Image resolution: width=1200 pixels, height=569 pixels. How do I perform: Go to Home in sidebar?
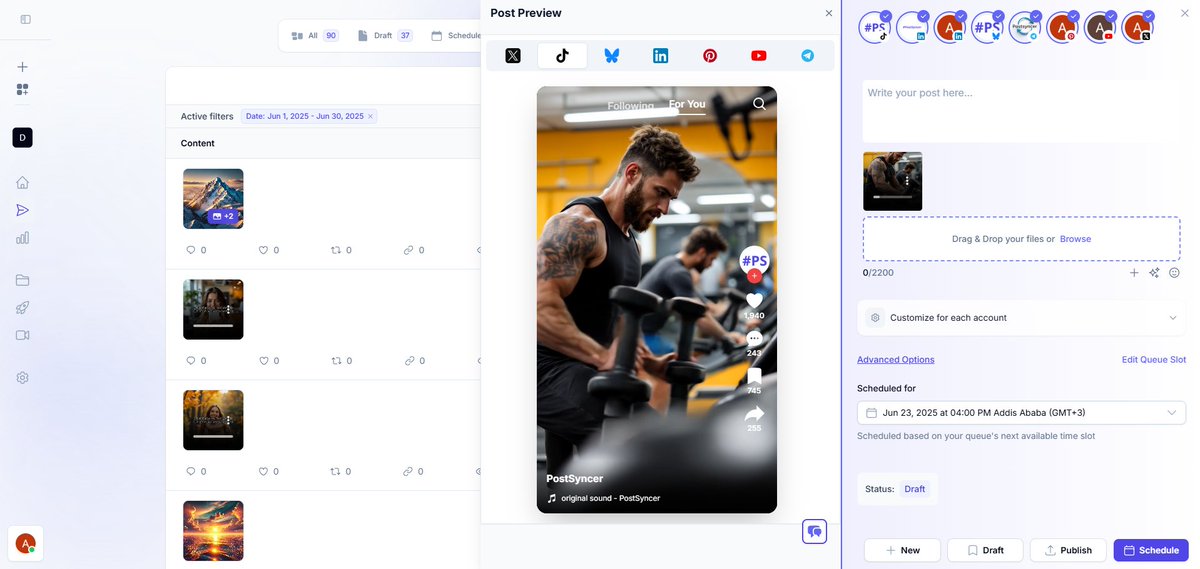[22, 182]
